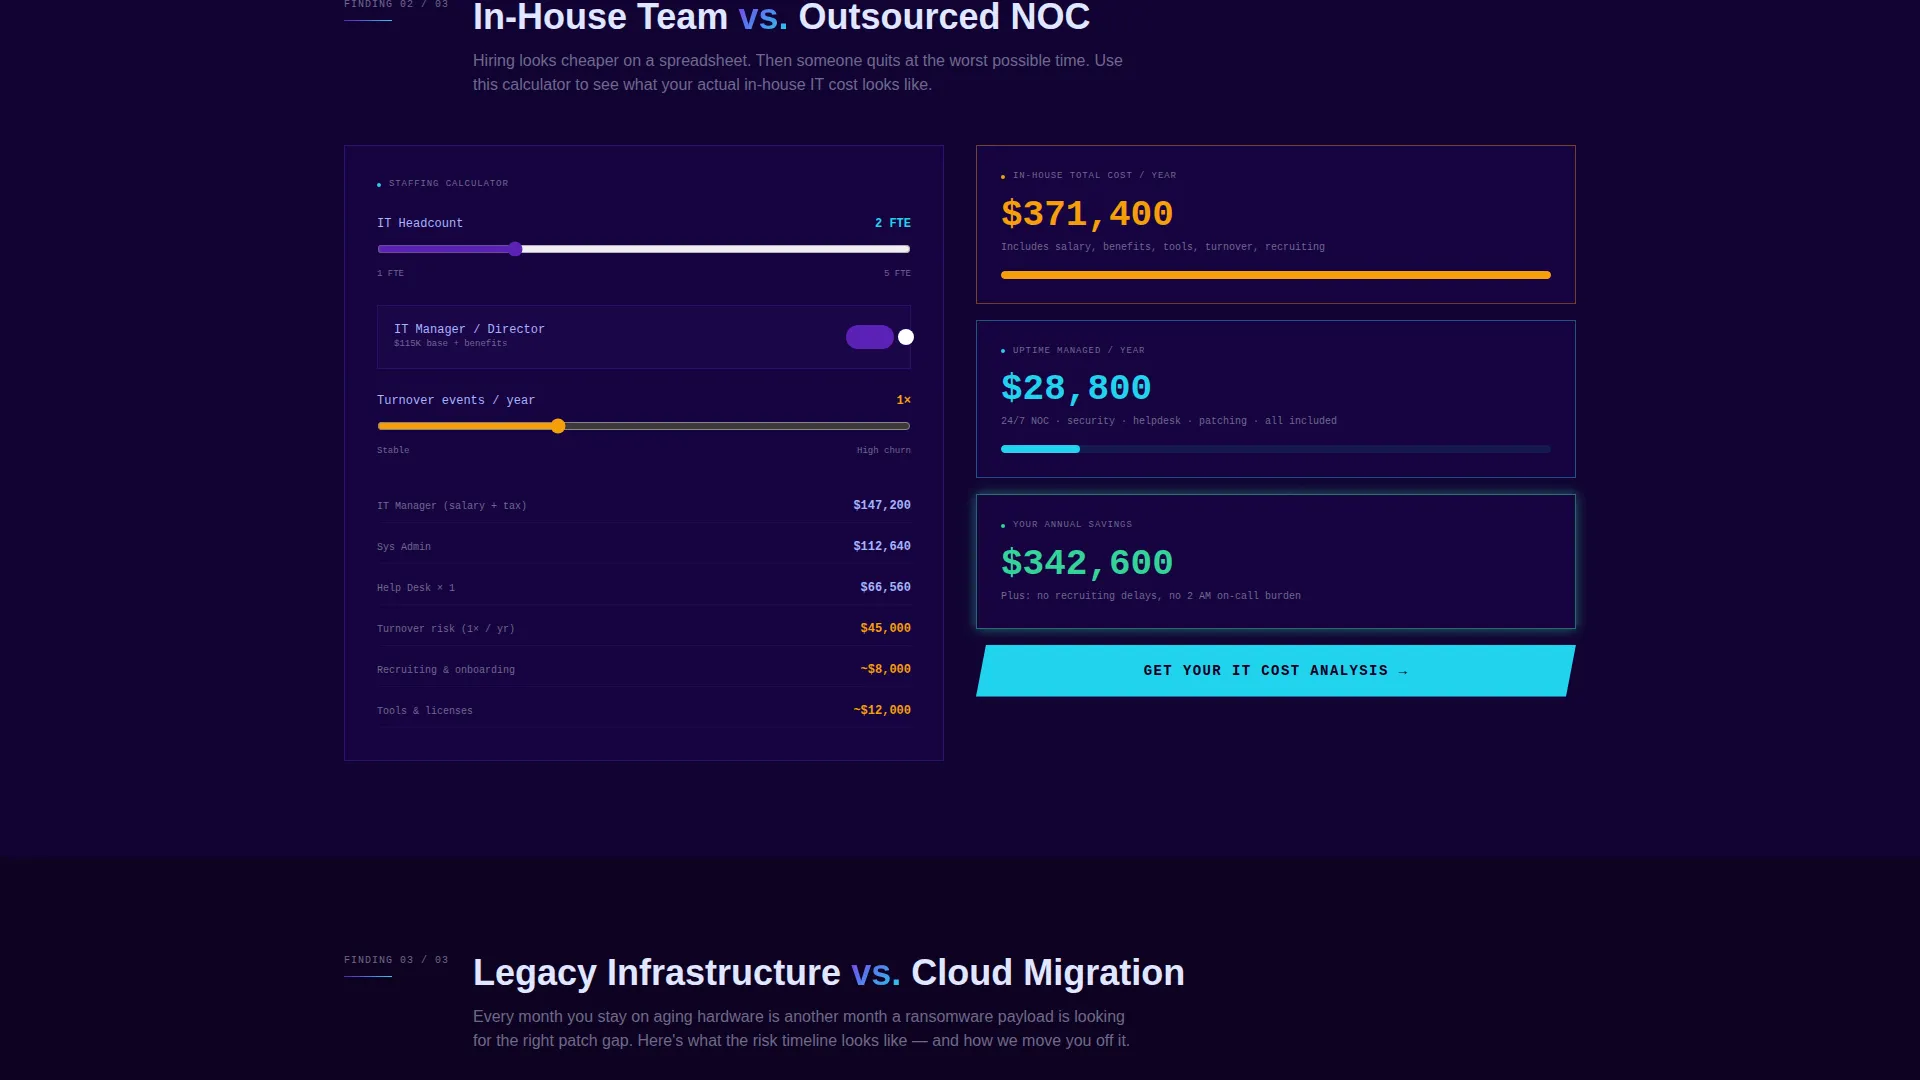Click the Staffing Calculator panel label
The height and width of the screenshot is (1080, 1920).
(448, 183)
